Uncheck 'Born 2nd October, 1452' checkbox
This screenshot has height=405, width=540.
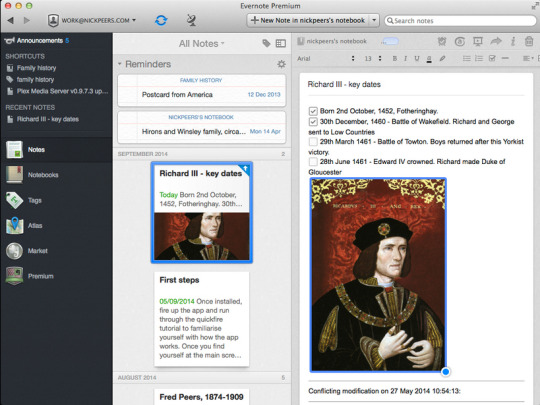coord(313,111)
